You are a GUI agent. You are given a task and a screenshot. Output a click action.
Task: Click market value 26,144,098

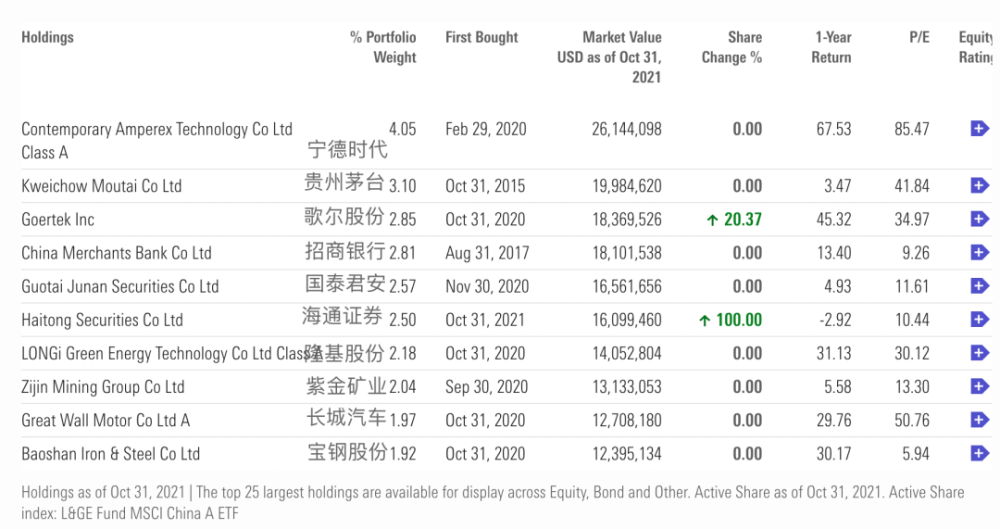626,130
